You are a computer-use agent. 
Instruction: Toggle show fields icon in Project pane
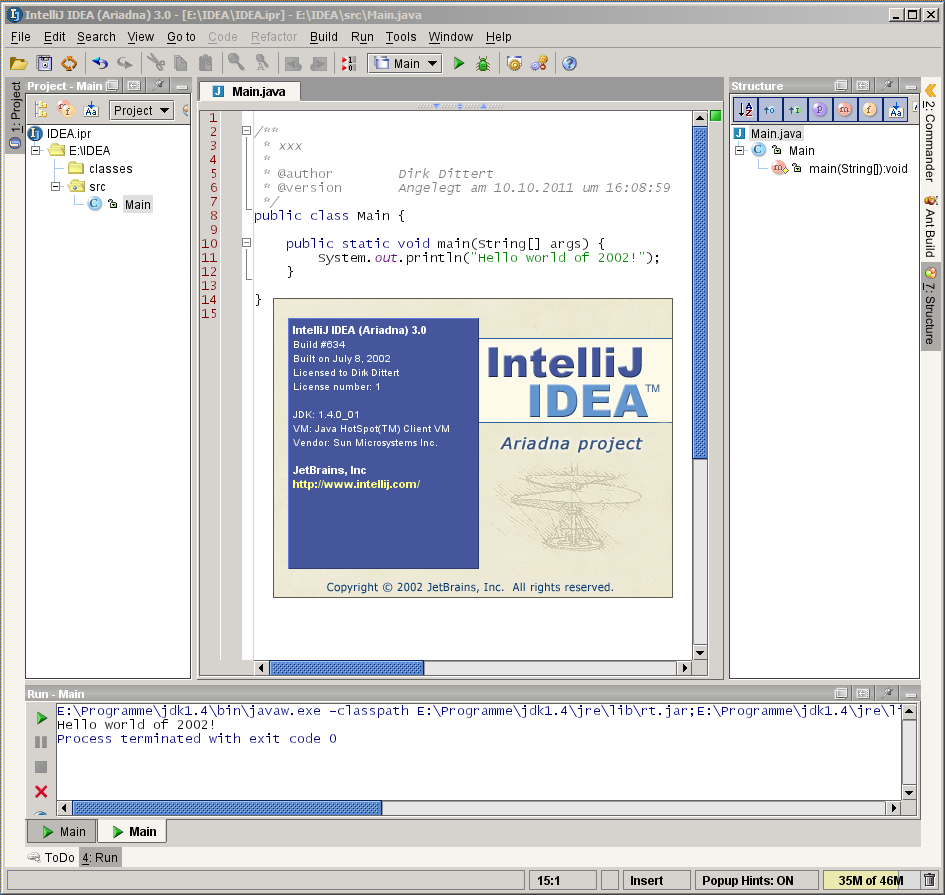click(x=66, y=110)
